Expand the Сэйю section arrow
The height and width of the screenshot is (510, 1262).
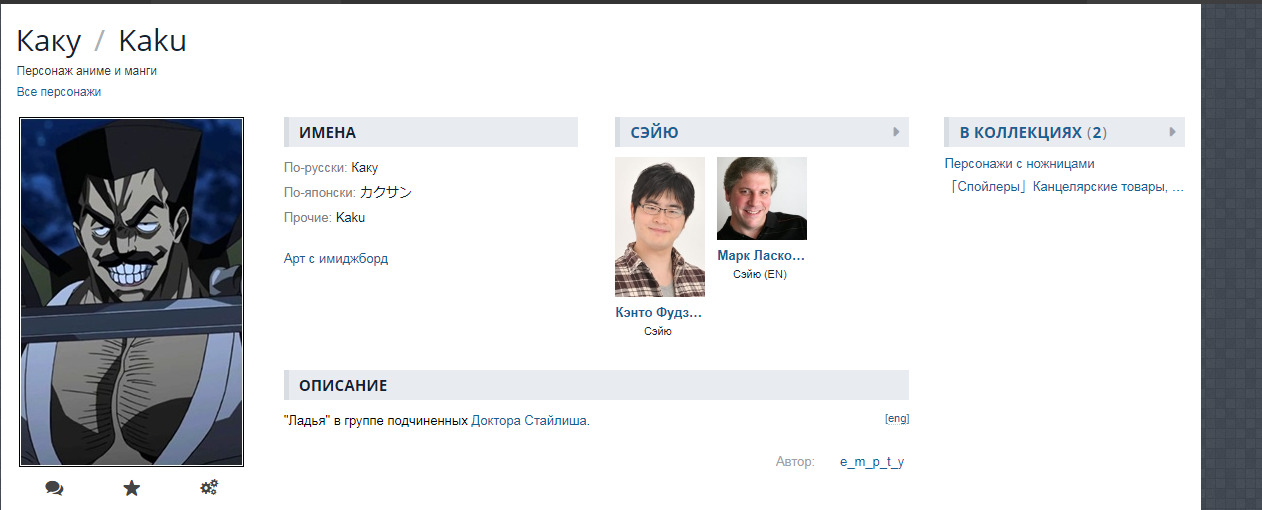coord(897,132)
